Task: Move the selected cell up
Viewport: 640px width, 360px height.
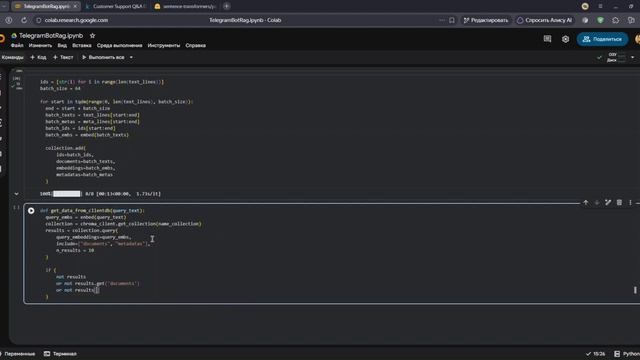Action: point(586,202)
